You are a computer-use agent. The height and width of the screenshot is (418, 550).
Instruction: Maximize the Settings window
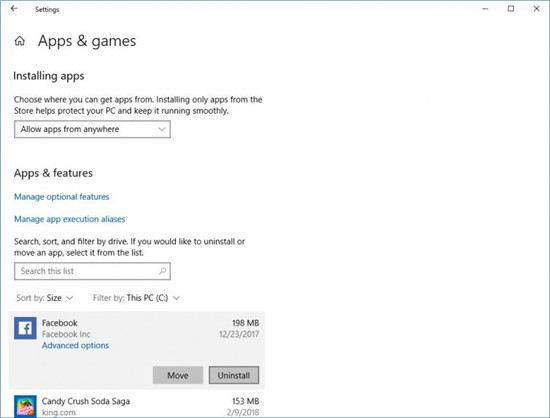[x=511, y=9]
